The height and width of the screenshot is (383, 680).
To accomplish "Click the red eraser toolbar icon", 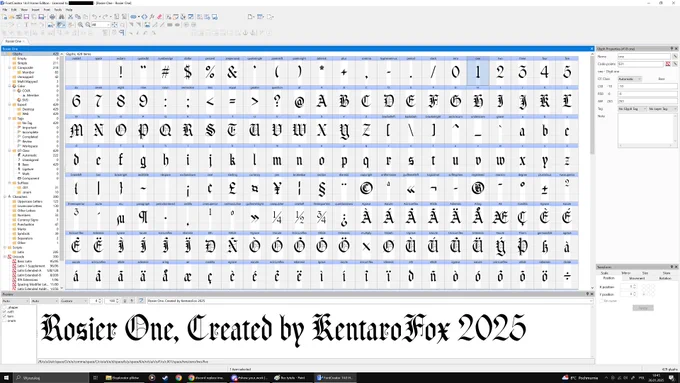I will point(160,17).
